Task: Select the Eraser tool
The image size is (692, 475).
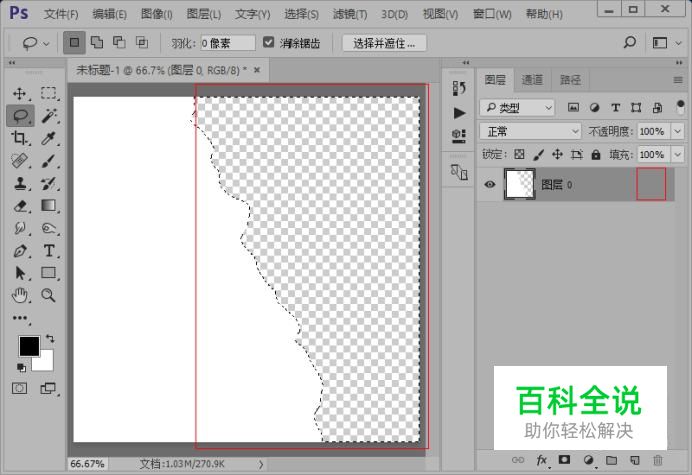Action: (19, 206)
